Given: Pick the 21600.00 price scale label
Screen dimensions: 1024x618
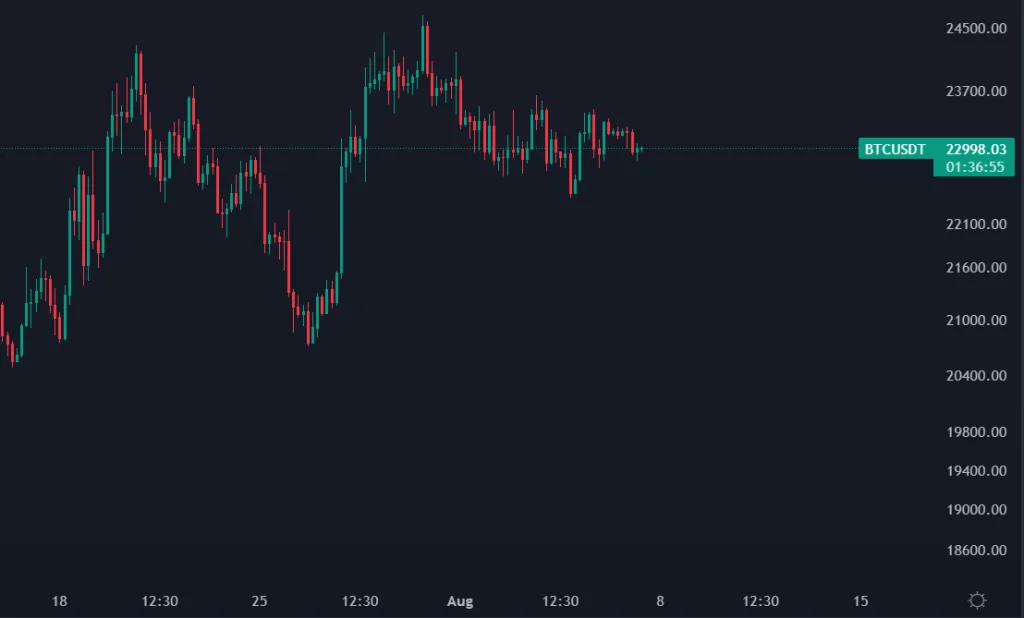Looking at the screenshot, I should (975, 268).
